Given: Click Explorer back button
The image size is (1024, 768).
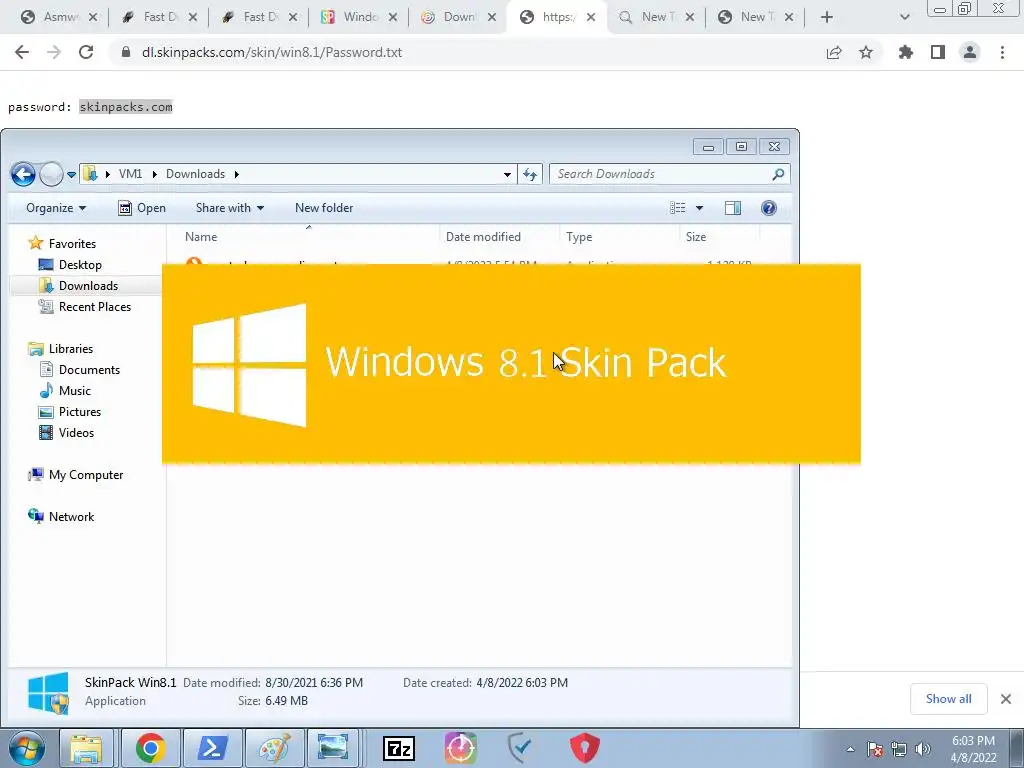Looking at the screenshot, I should coord(24,174).
